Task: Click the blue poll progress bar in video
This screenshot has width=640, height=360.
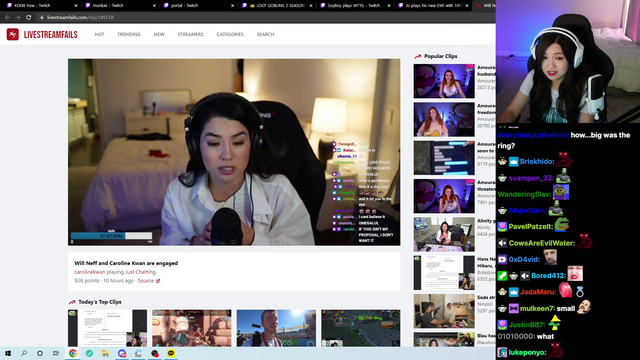Action: [111, 236]
